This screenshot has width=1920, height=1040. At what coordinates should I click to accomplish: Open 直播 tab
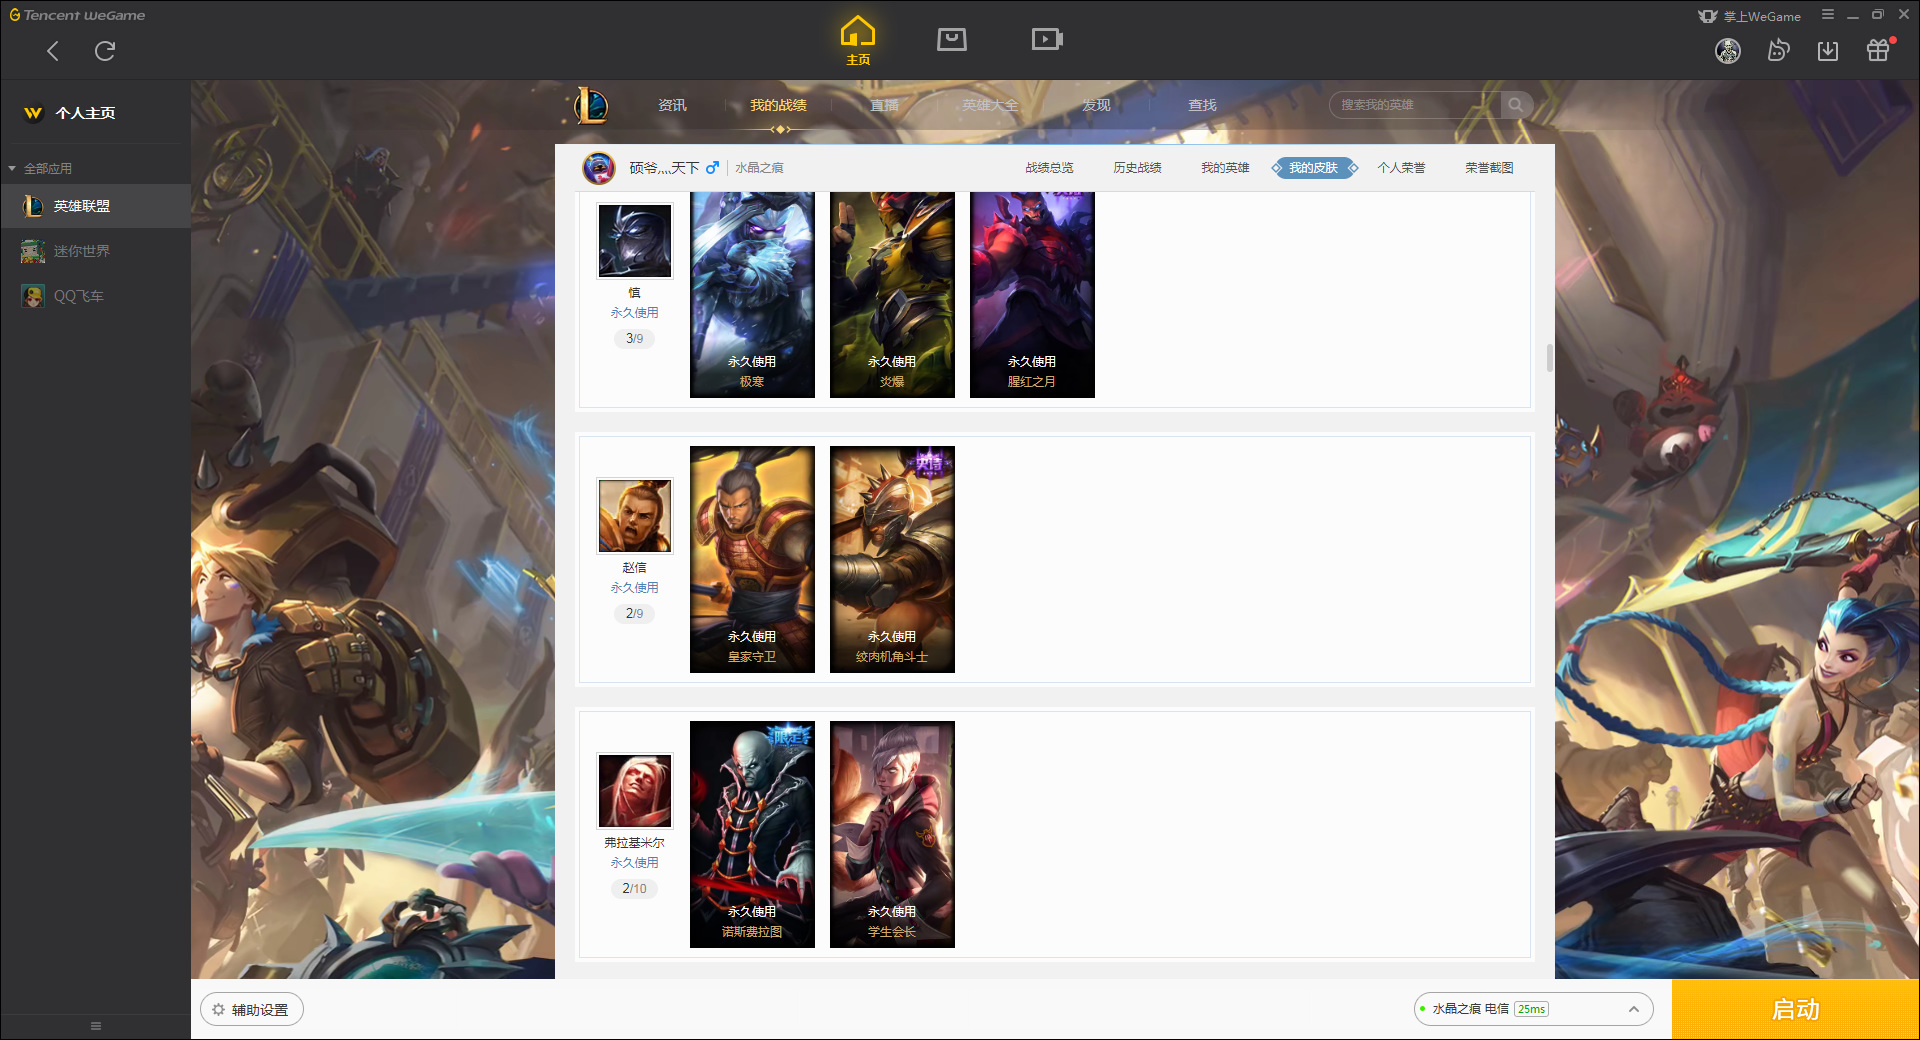(884, 105)
